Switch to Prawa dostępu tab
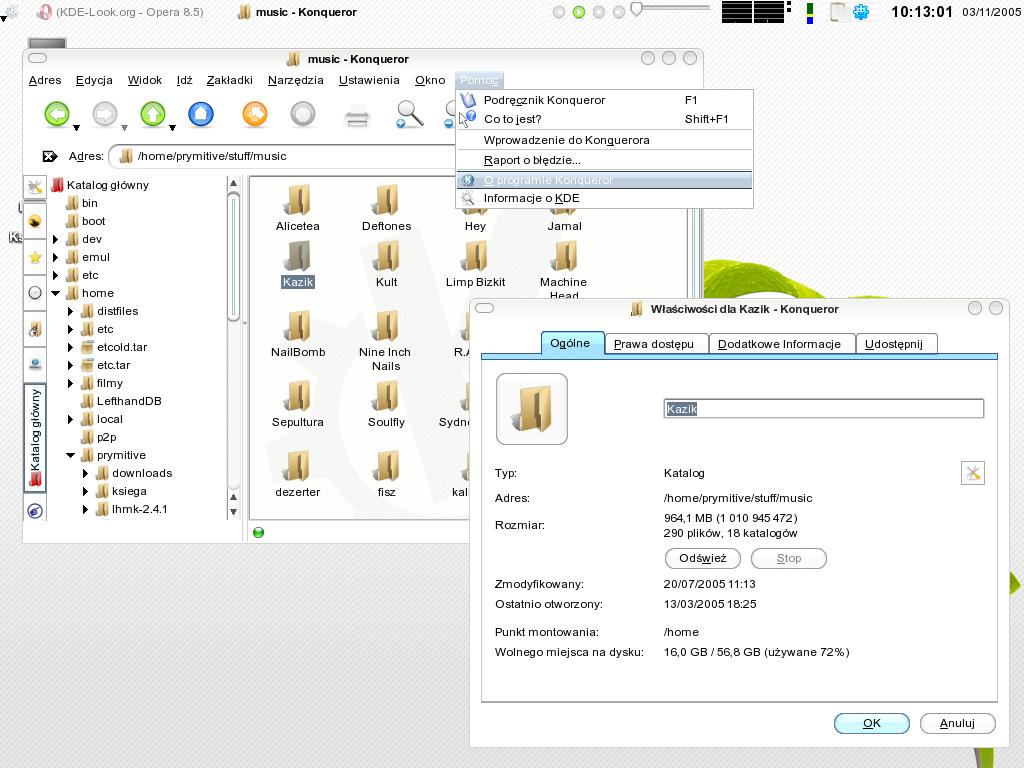 pyautogui.click(x=656, y=344)
